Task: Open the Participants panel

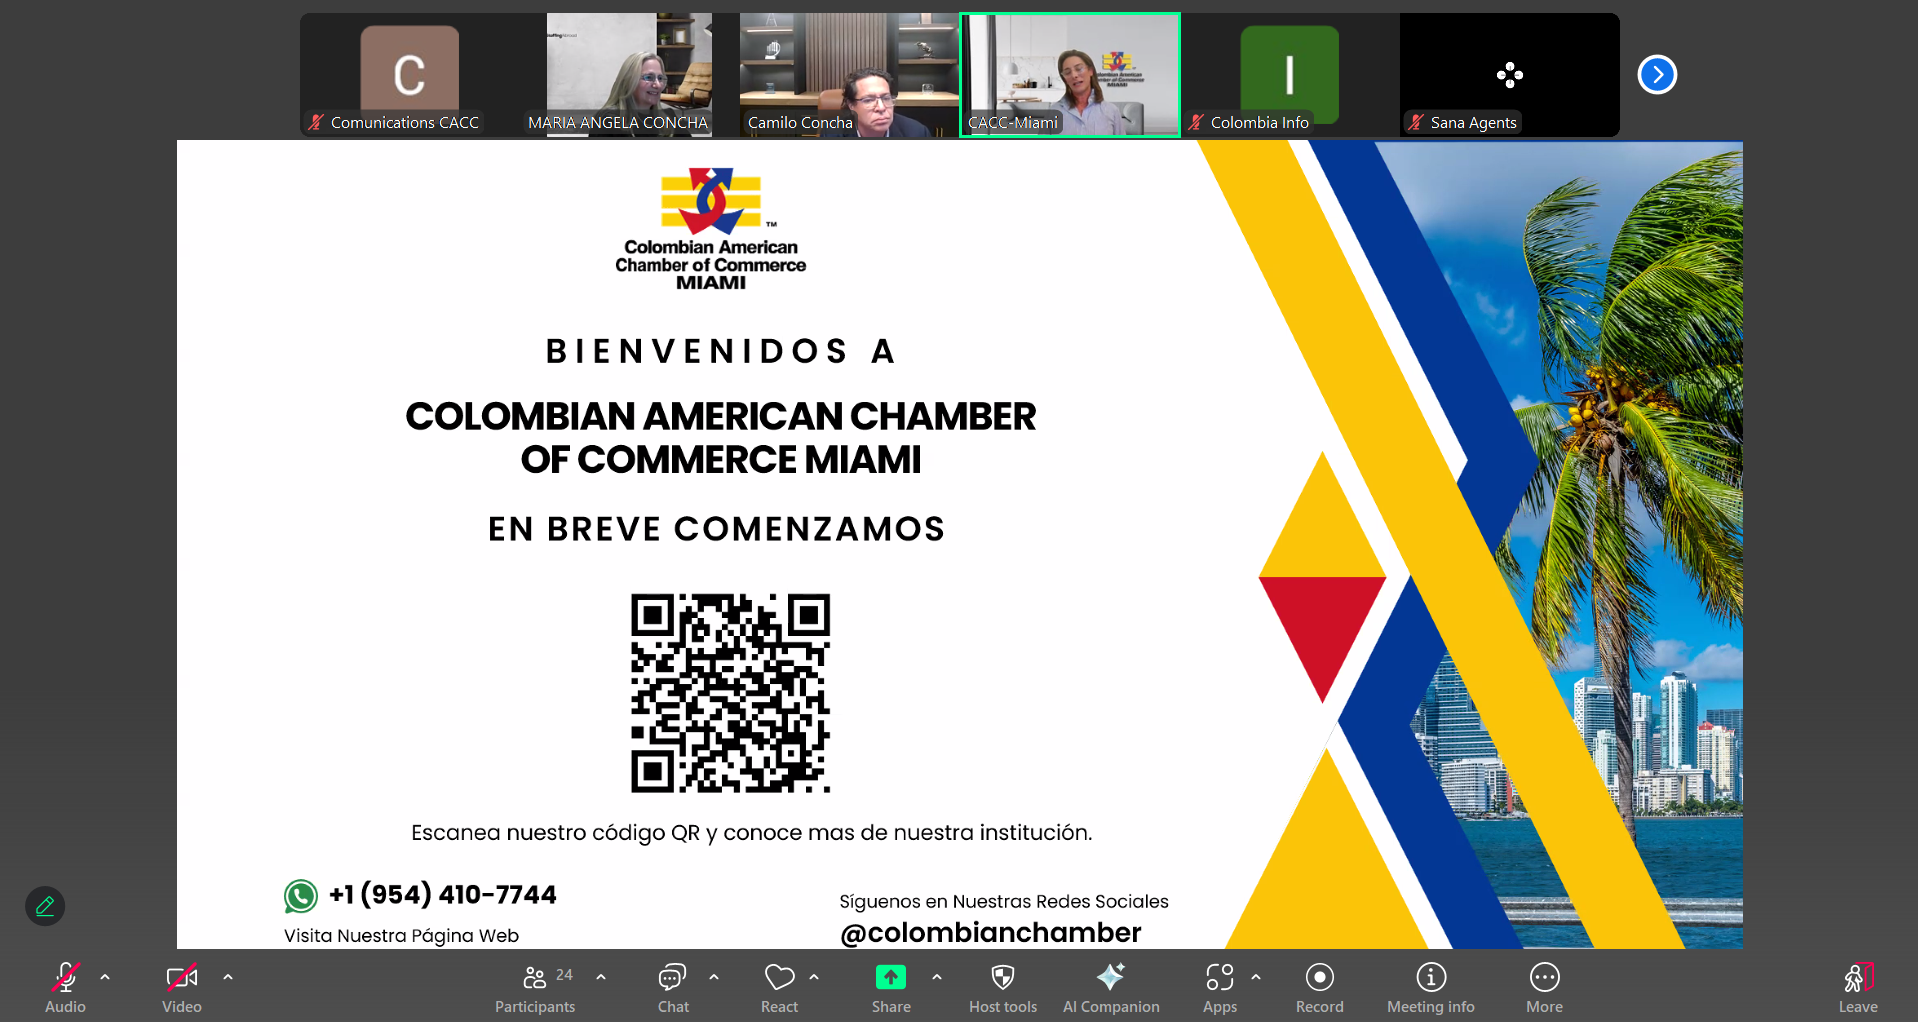Action: (x=535, y=987)
